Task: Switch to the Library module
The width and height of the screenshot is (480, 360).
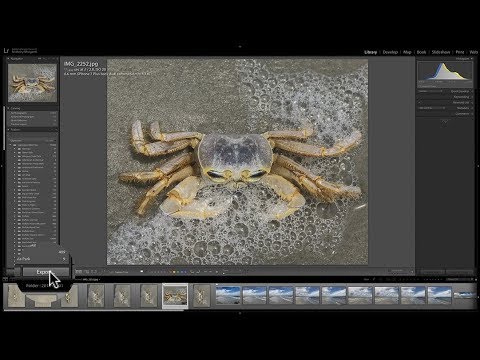Action: (370, 52)
